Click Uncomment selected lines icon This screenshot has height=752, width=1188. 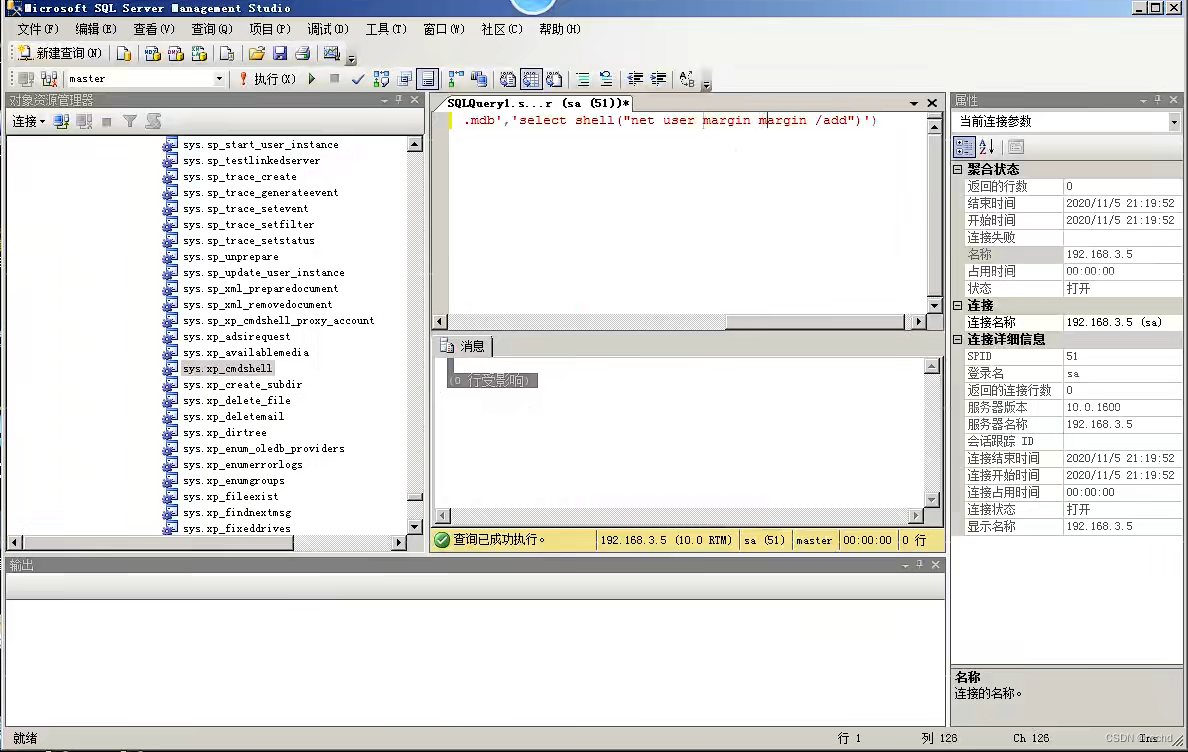(606, 79)
